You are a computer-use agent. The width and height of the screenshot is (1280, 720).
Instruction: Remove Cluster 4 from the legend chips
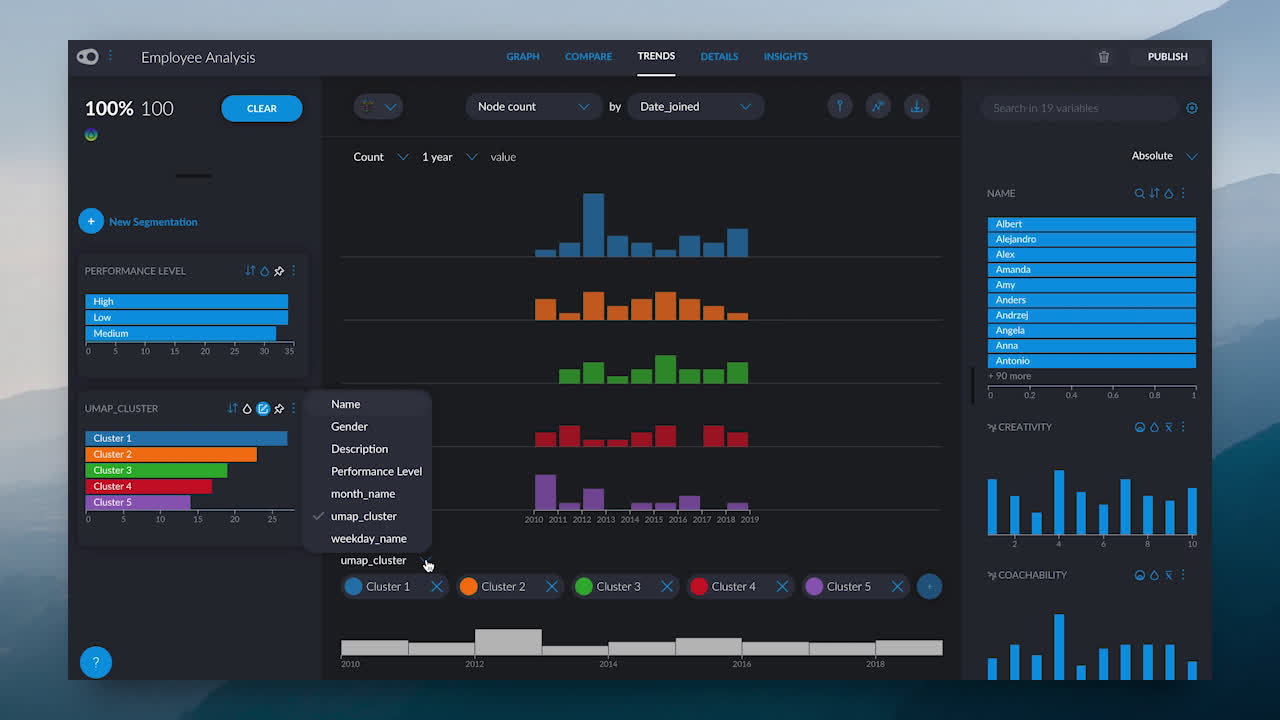click(x=784, y=586)
